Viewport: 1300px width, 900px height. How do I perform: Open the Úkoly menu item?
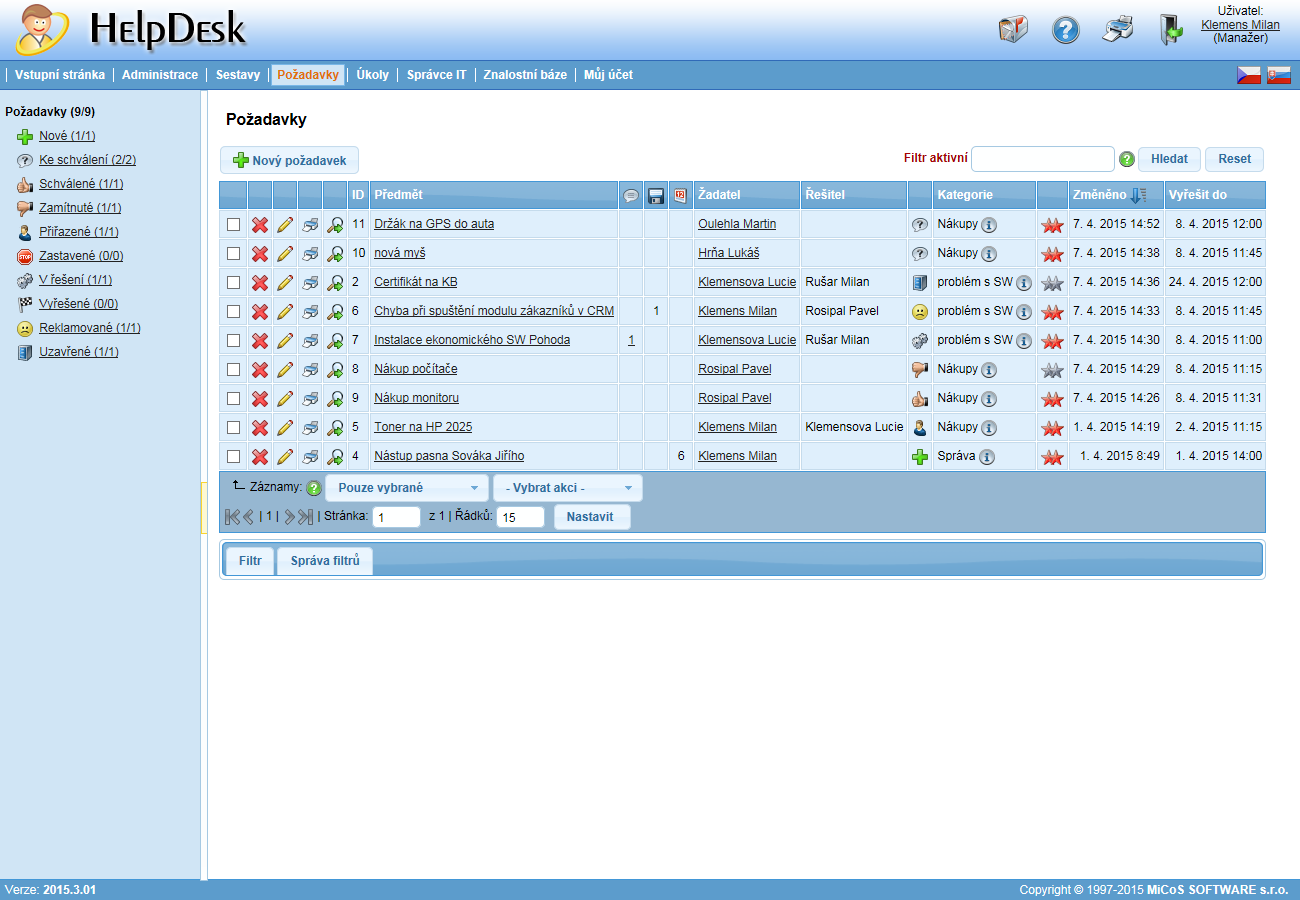pos(373,75)
